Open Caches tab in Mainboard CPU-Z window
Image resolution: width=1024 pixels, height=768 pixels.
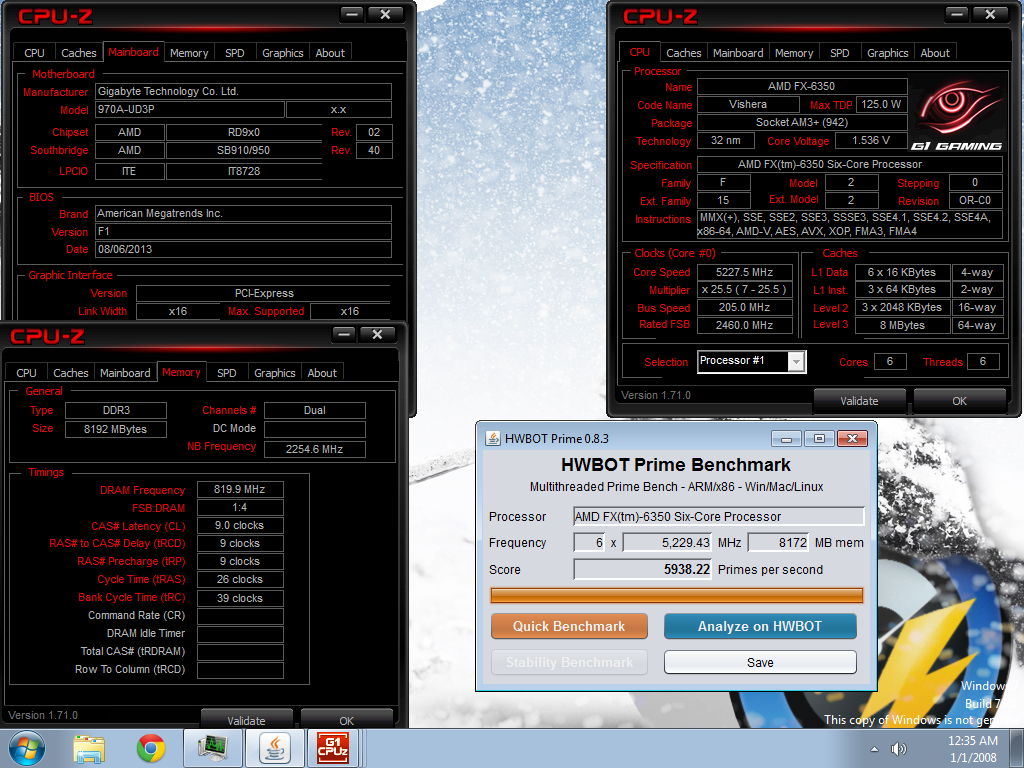78,53
